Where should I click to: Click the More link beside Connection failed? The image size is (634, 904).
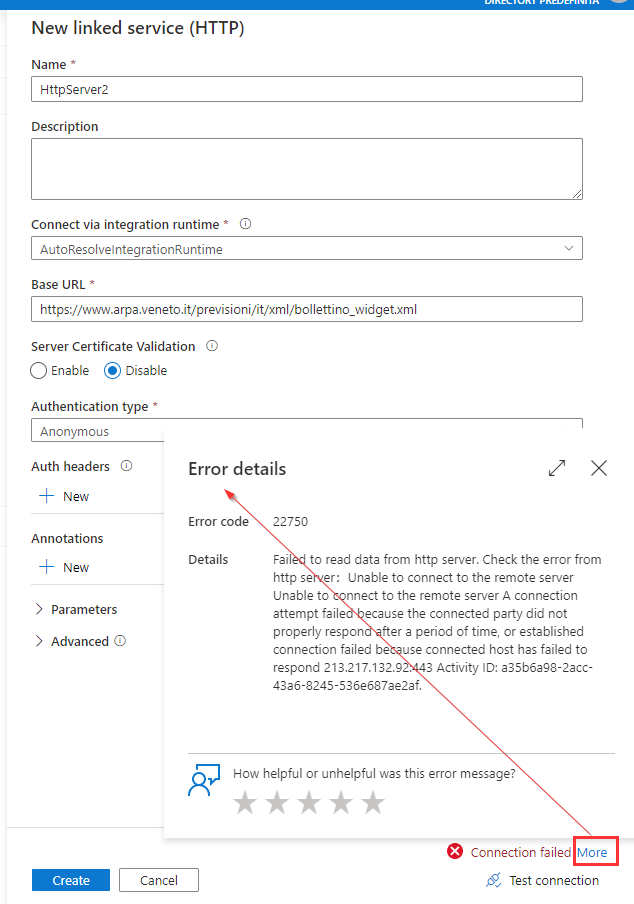(x=593, y=852)
